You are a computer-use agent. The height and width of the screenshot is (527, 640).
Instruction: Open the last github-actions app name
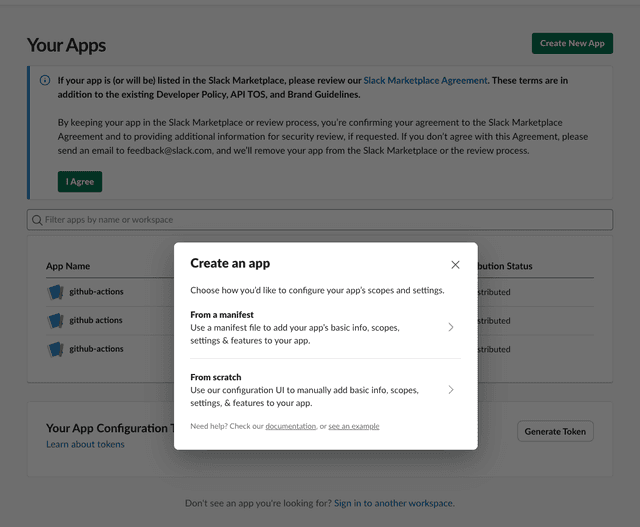tap(96, 349)
